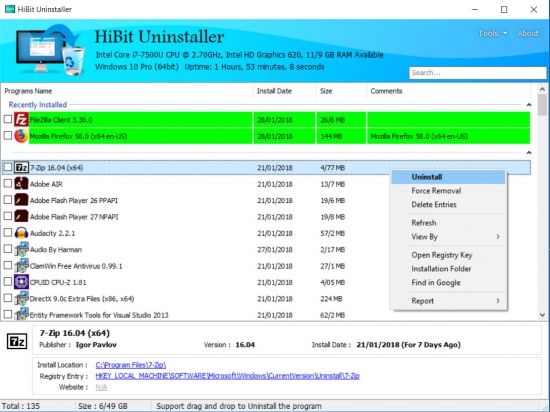Click the 7-Zip icon in the program list
This screenshot has height=412, width=550.
tap(21, 168)
